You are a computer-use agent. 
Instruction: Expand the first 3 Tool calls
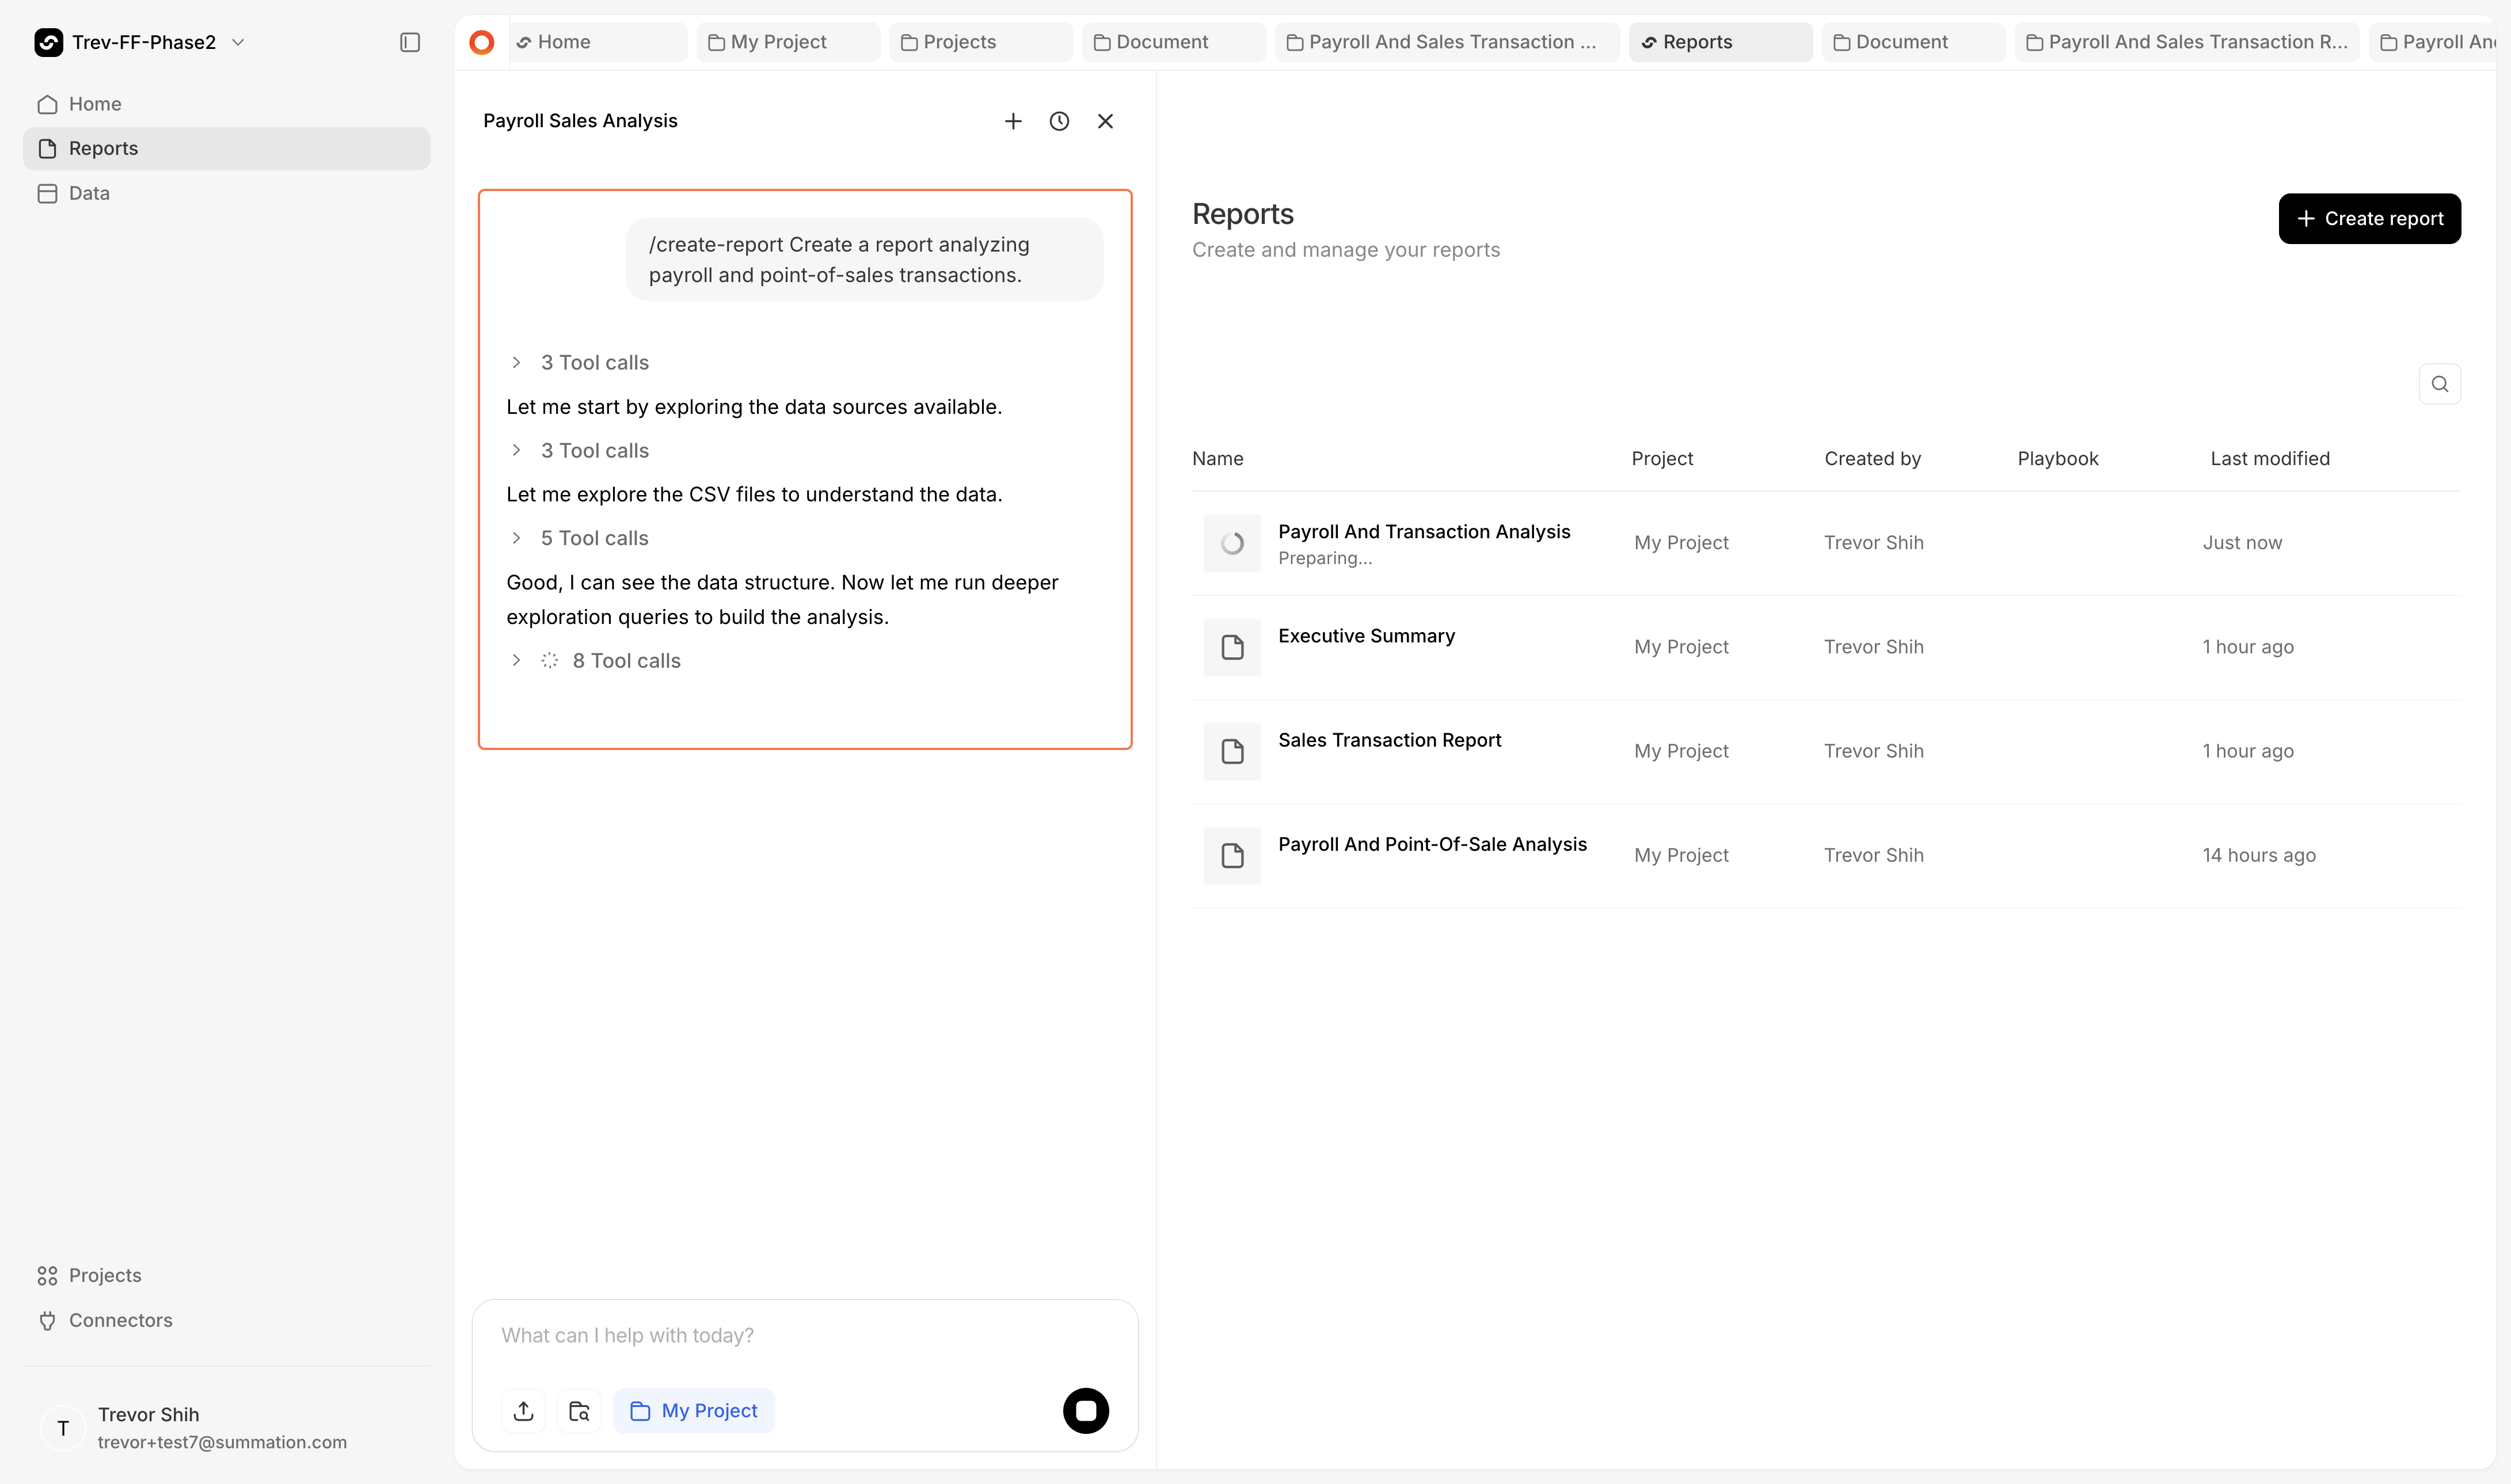point(580,363)
